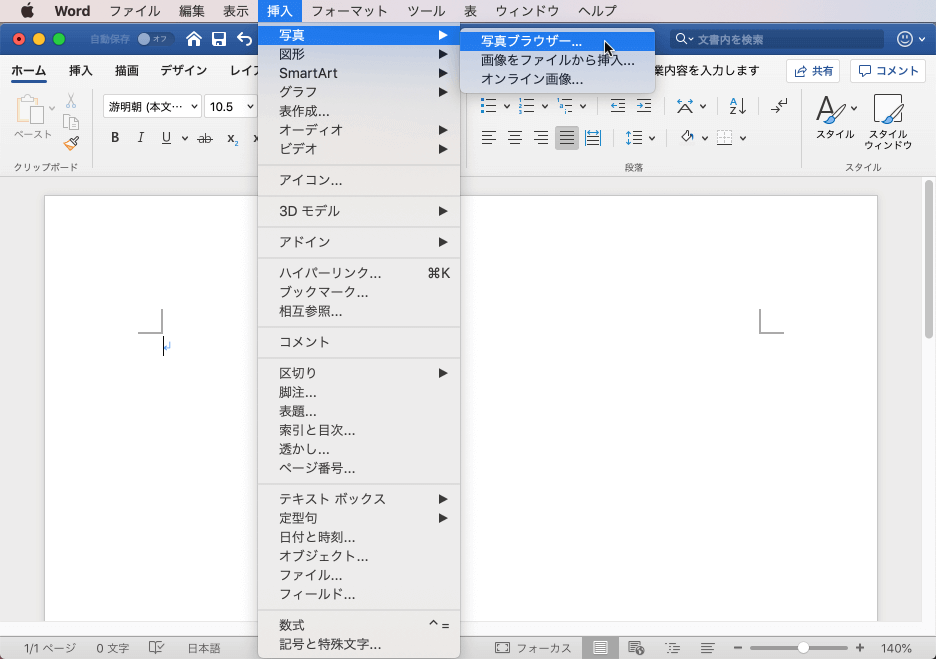Open line spacing dropdown
Viewport: 936px width, 659px height.
[x=652, y=138]
